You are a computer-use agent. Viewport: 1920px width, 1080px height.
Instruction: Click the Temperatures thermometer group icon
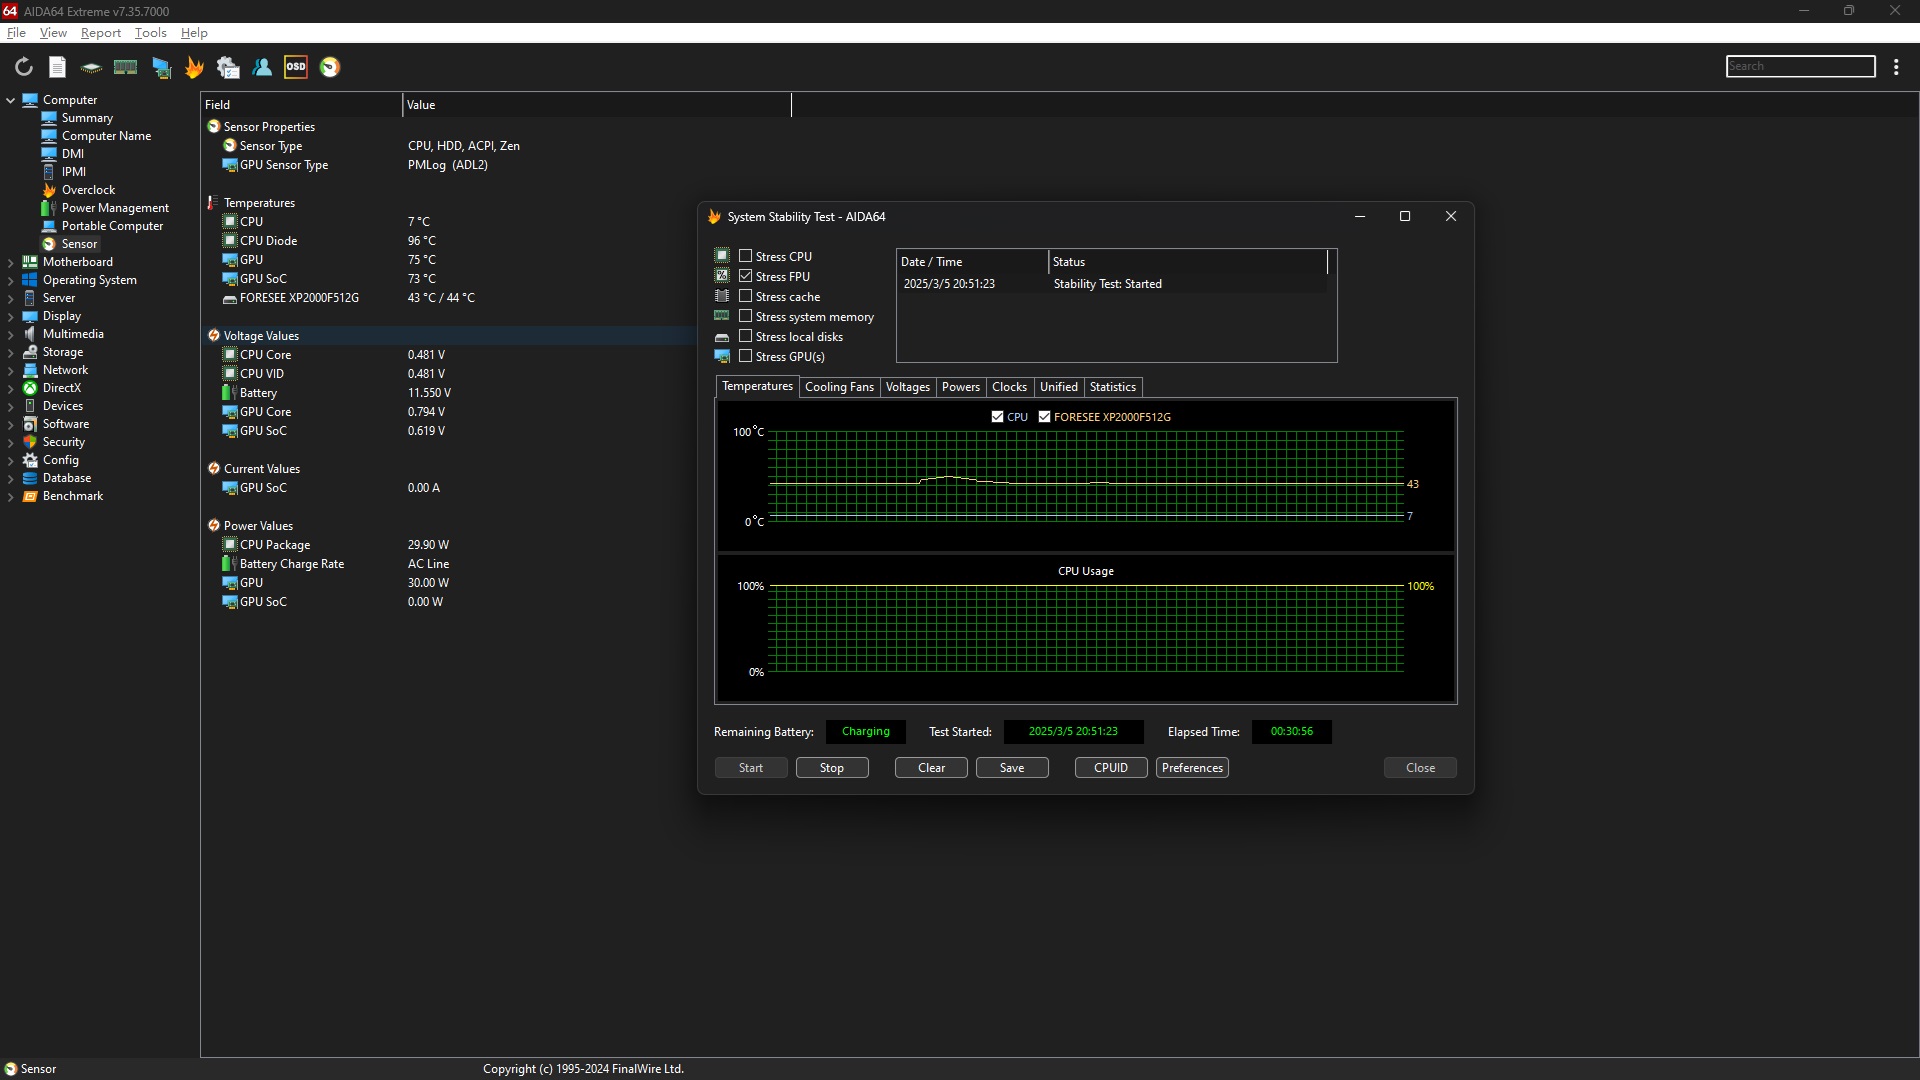click(213, 203)
